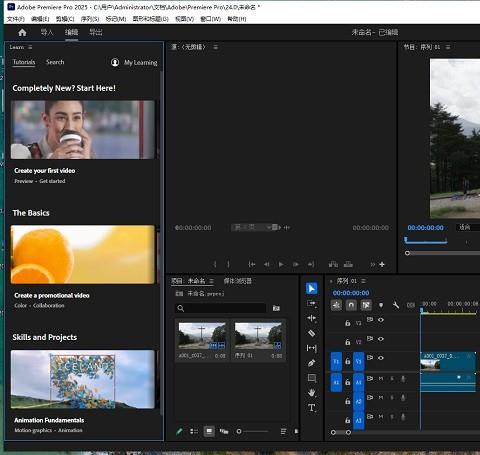480x455 pixels.
Task: Adjust Project panel thumbnail zoom slider
Action: click(x=239, y=431)
